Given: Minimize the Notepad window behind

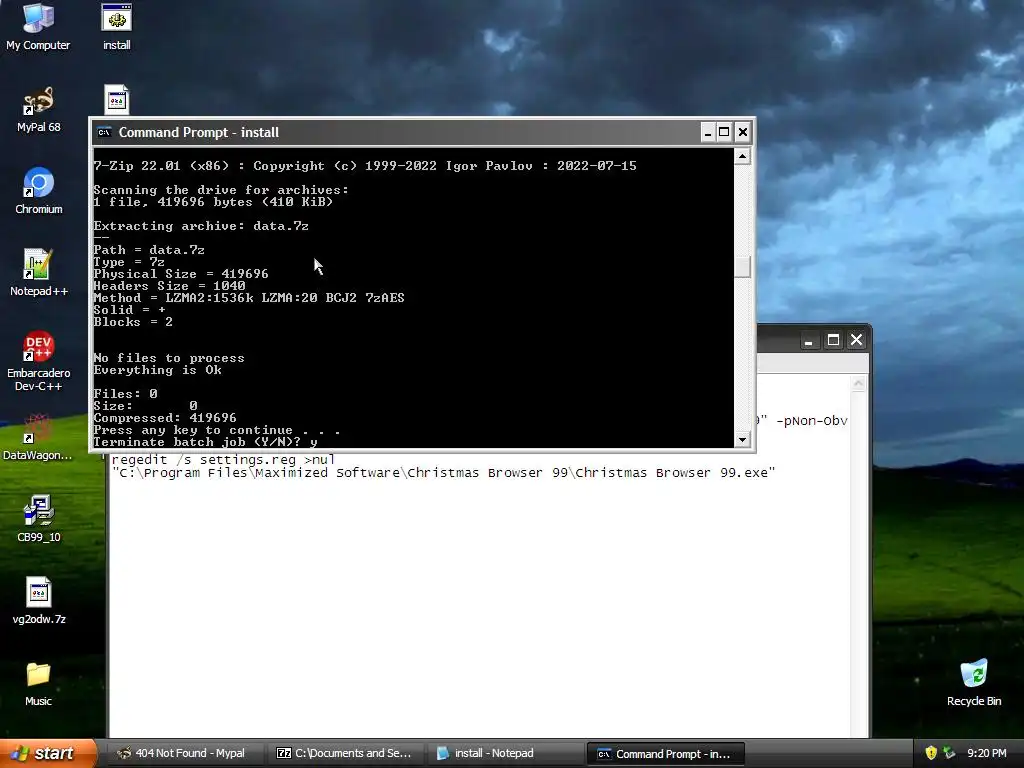Looking at the screenshot, I should (808, 340).
